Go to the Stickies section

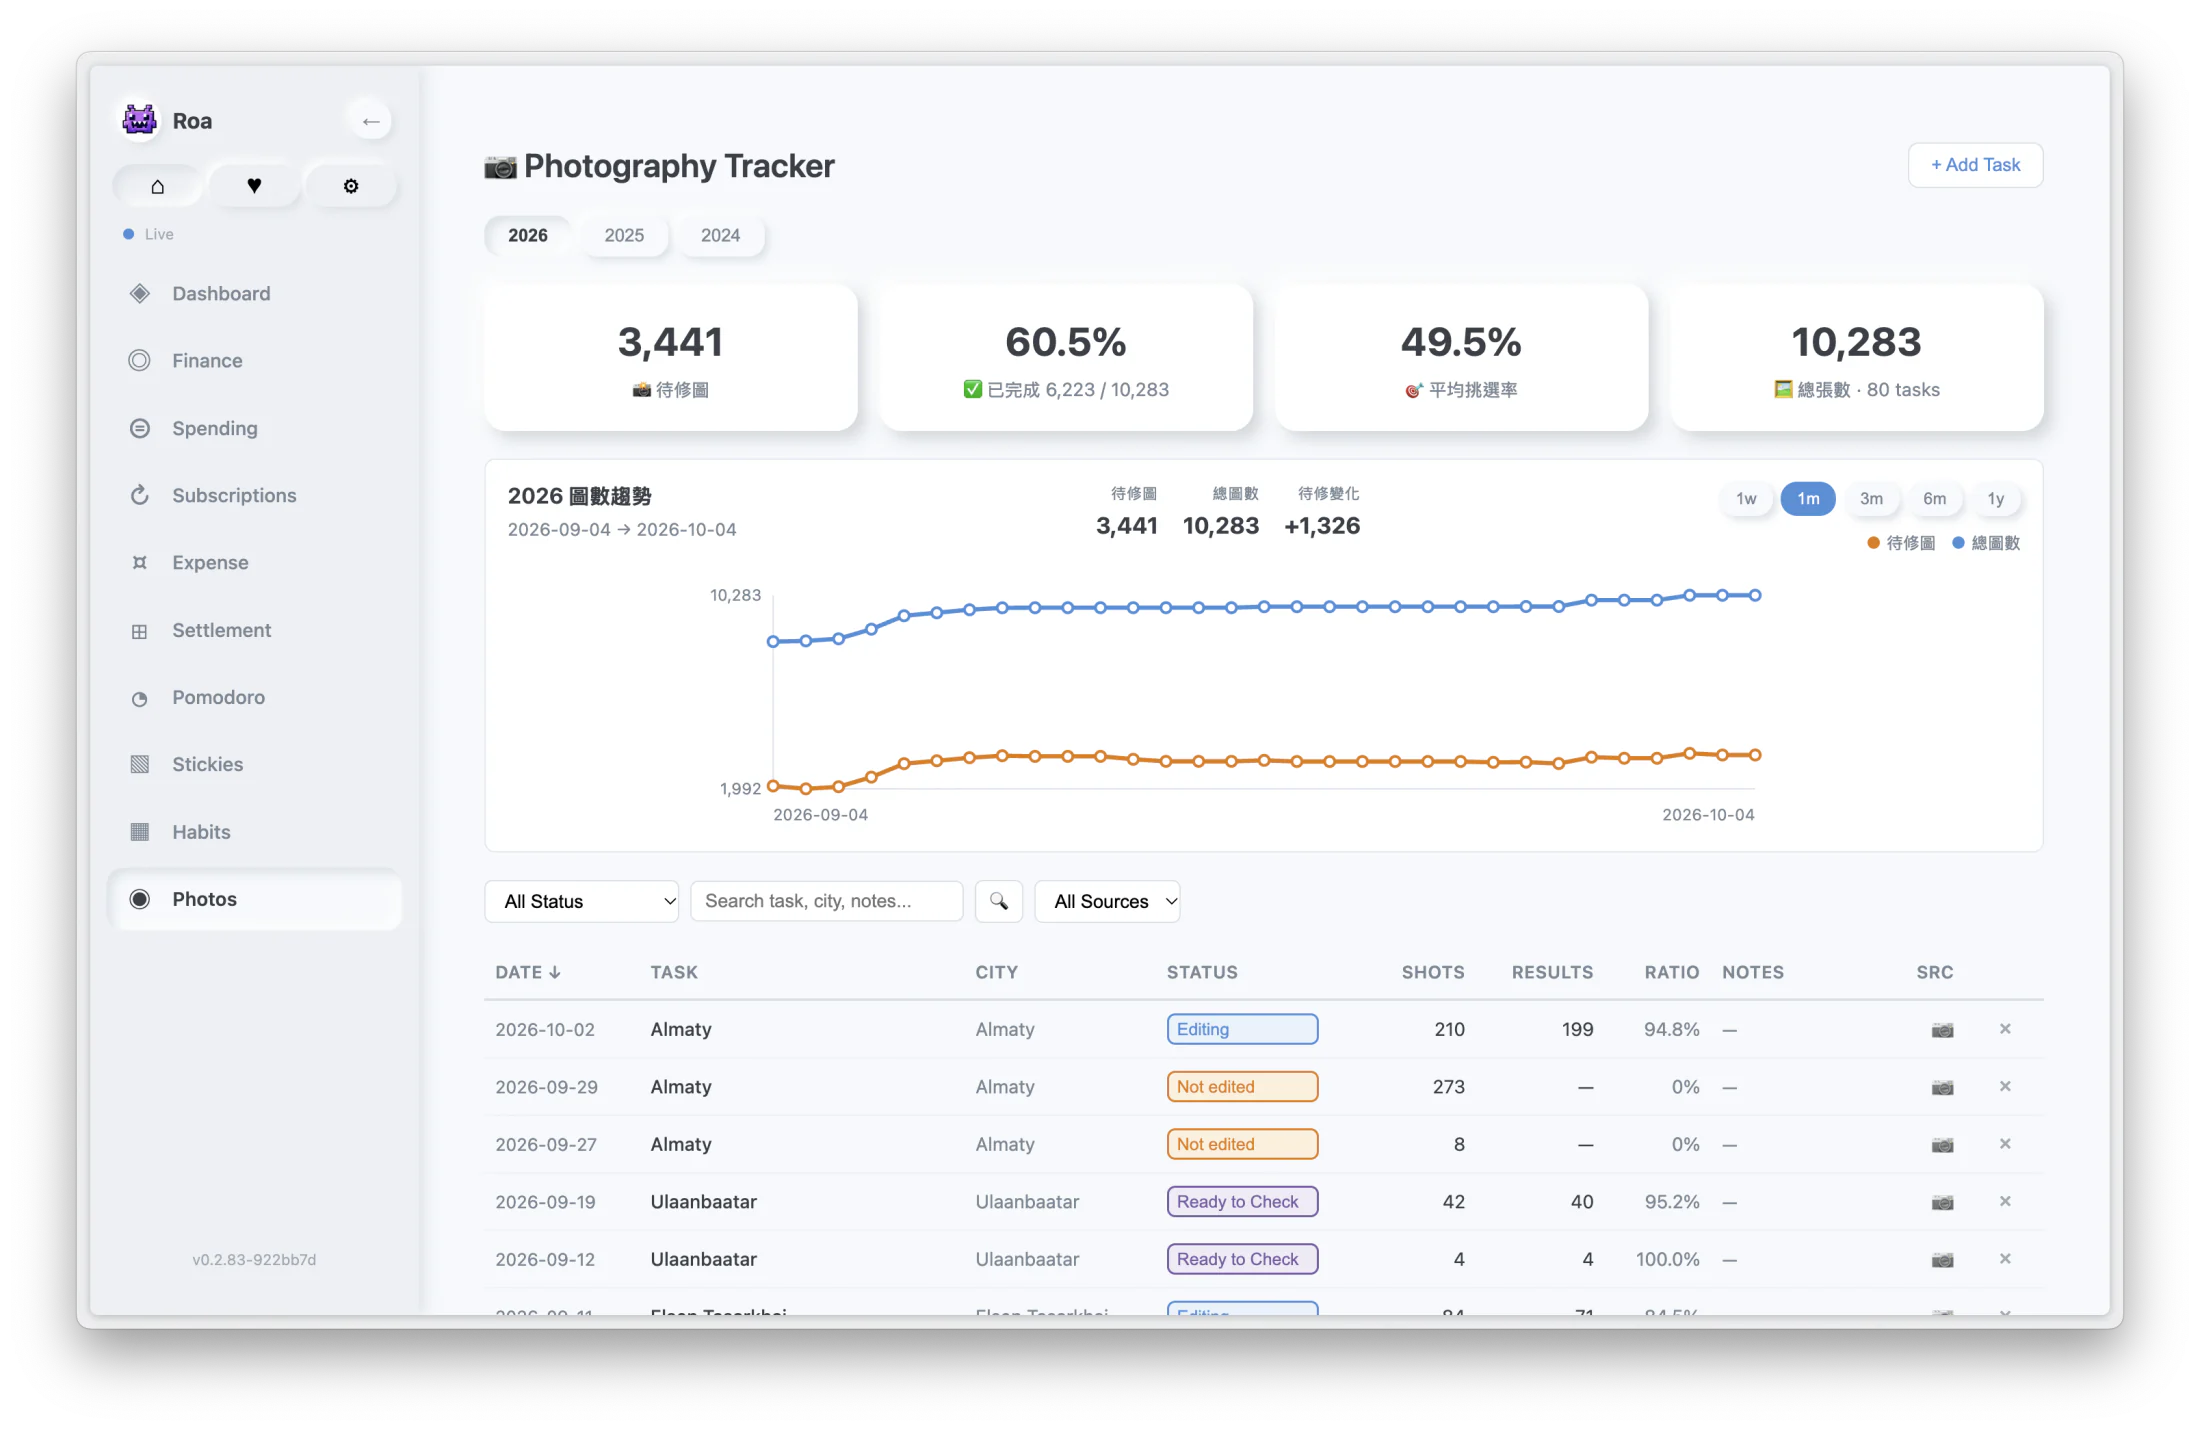click(x=207, y=764)
